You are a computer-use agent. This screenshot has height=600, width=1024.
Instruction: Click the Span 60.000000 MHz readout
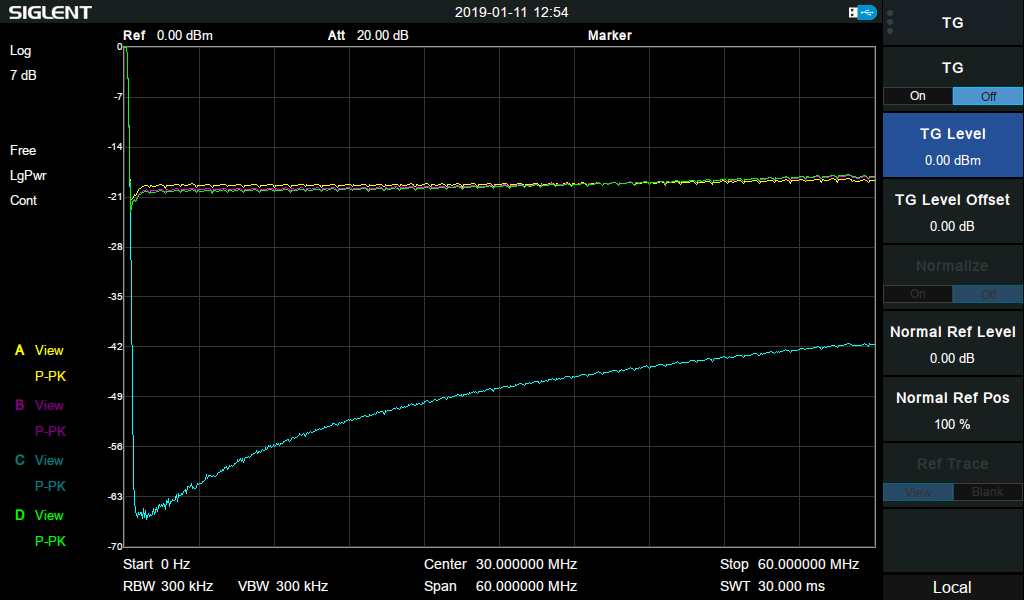[x=500, y=586]
